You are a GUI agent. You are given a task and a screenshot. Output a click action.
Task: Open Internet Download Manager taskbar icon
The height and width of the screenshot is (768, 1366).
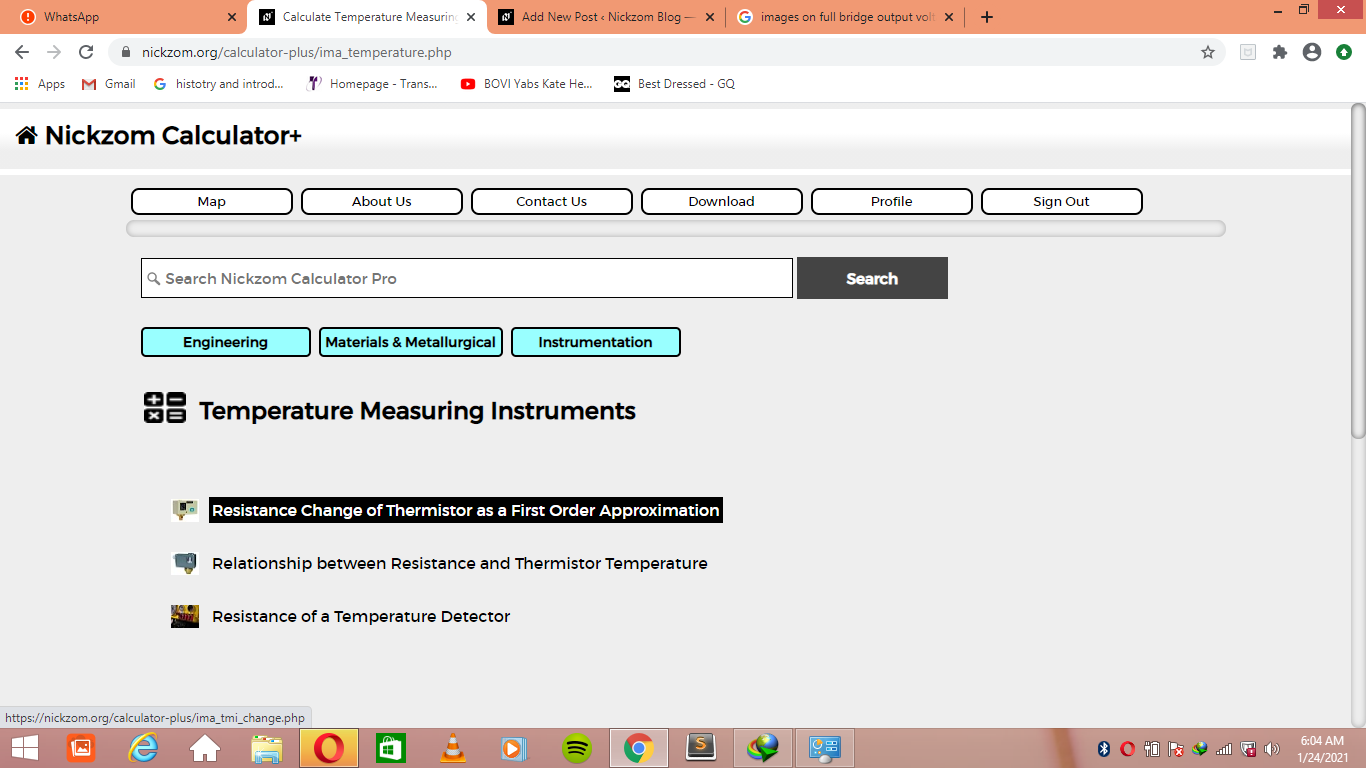click(763, 748)
